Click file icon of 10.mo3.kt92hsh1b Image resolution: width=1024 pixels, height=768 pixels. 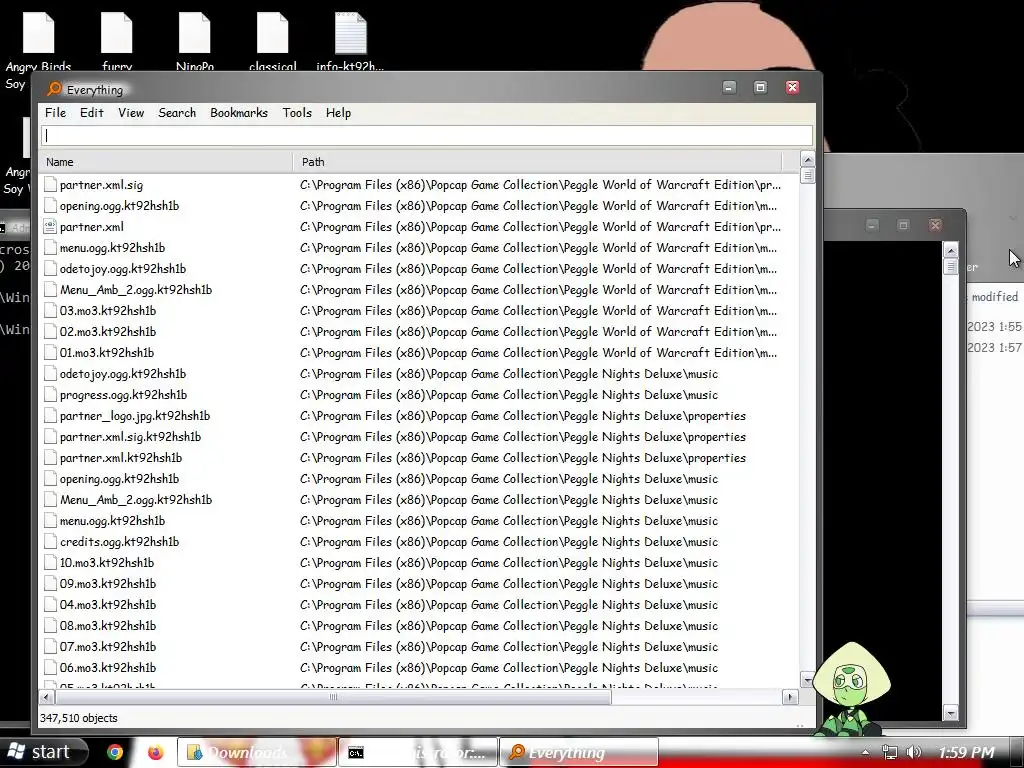(50, 562)
